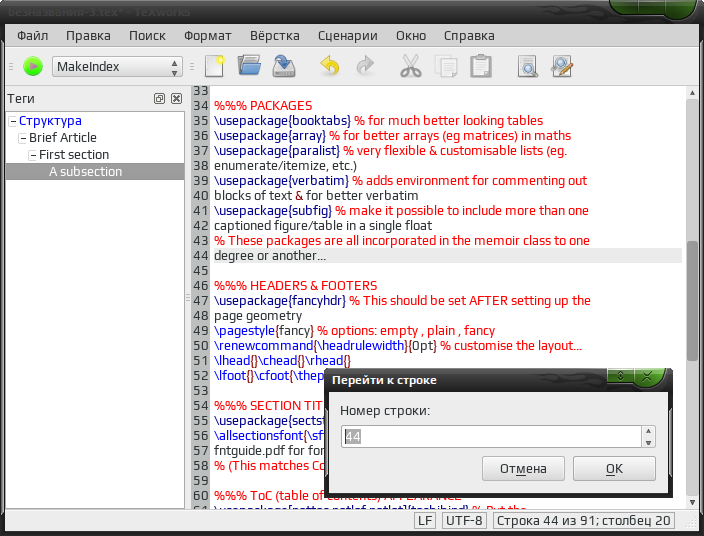704x536 pixels.
Task: Open the Вёрстка menu
Action: [x=275, y=35]
